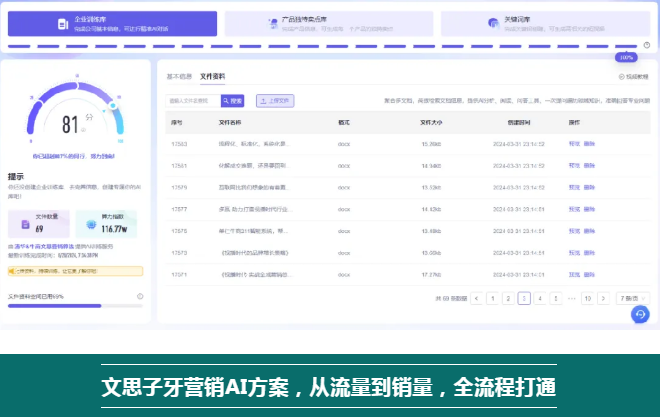Go to previous page arrow

(476, 298)
